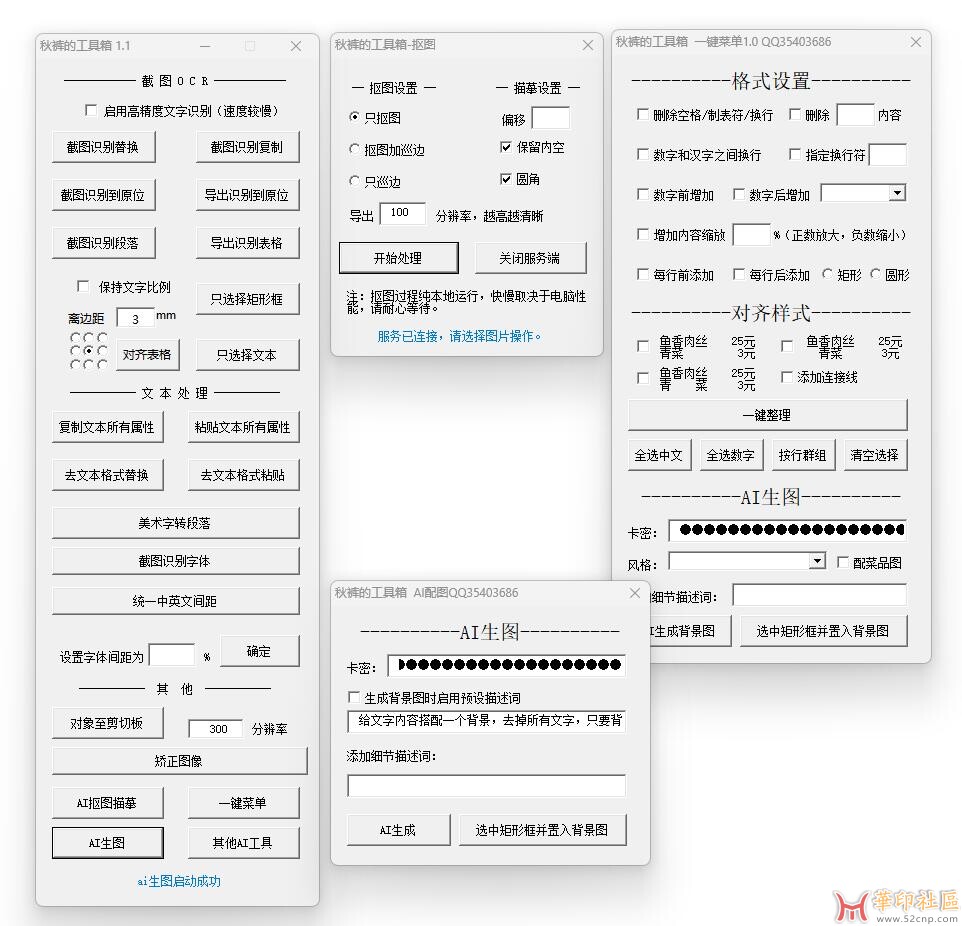Select the 只抠图 radio option

[355, 117]
